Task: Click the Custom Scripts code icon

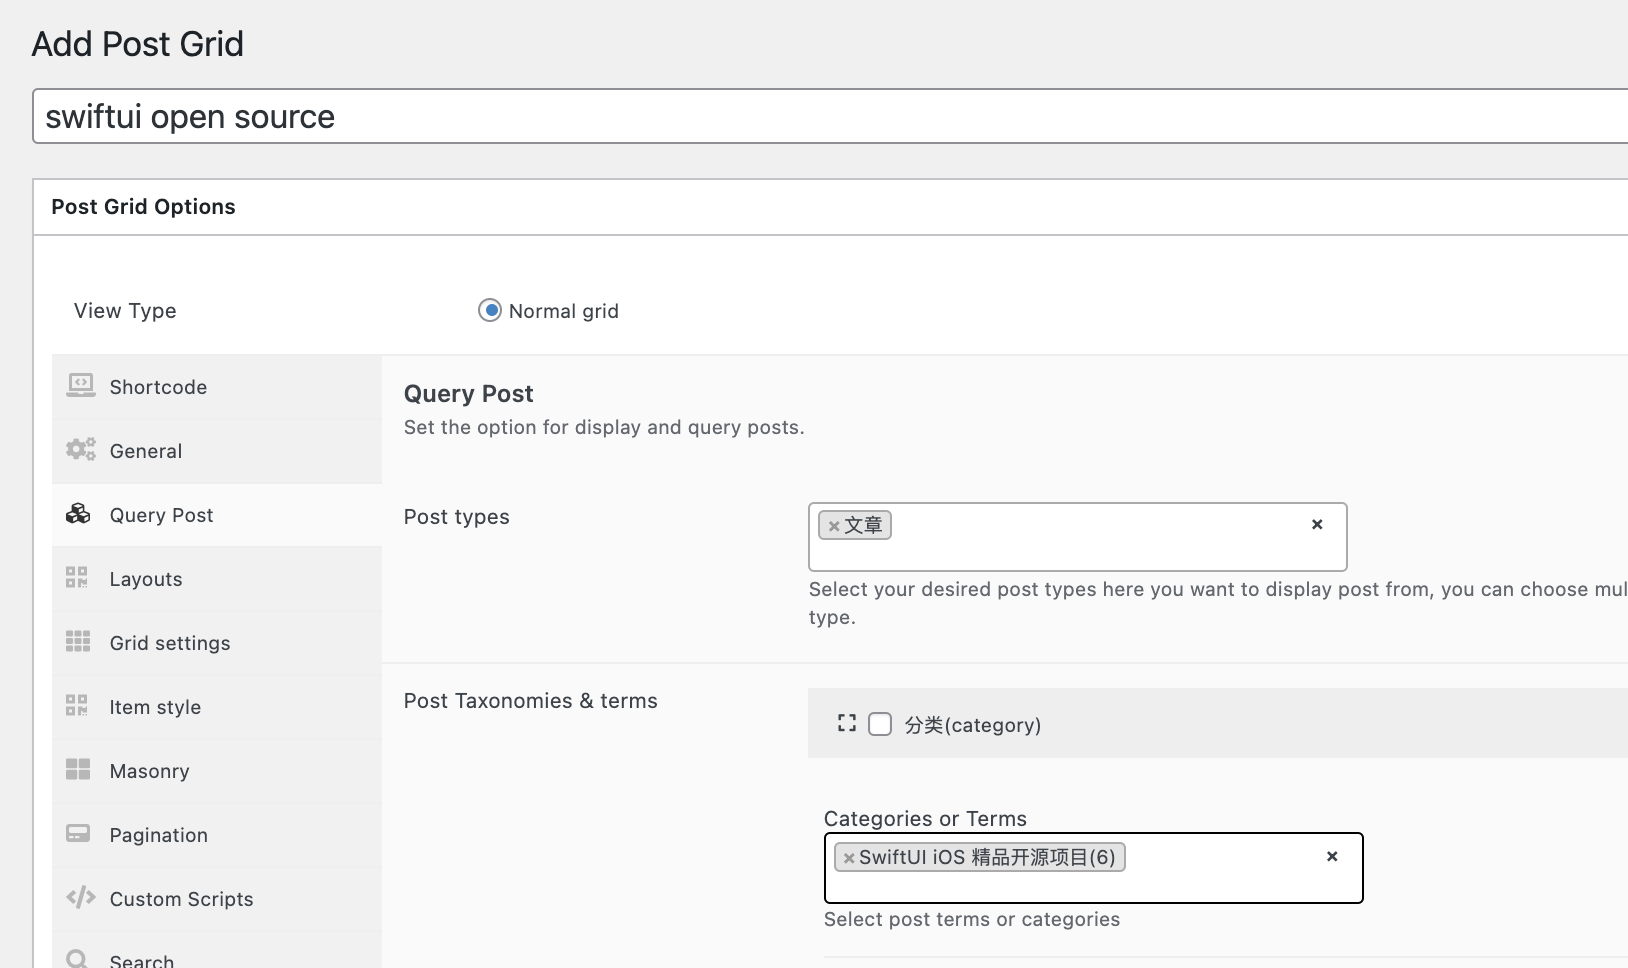Action: [x=81, y=897]
